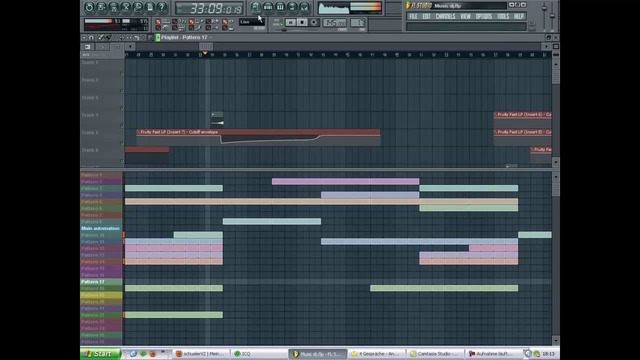Select Pattern 5 in pattern list
Image resolution: width=640 pixels, height=360 pixels.
click(101, 202)
